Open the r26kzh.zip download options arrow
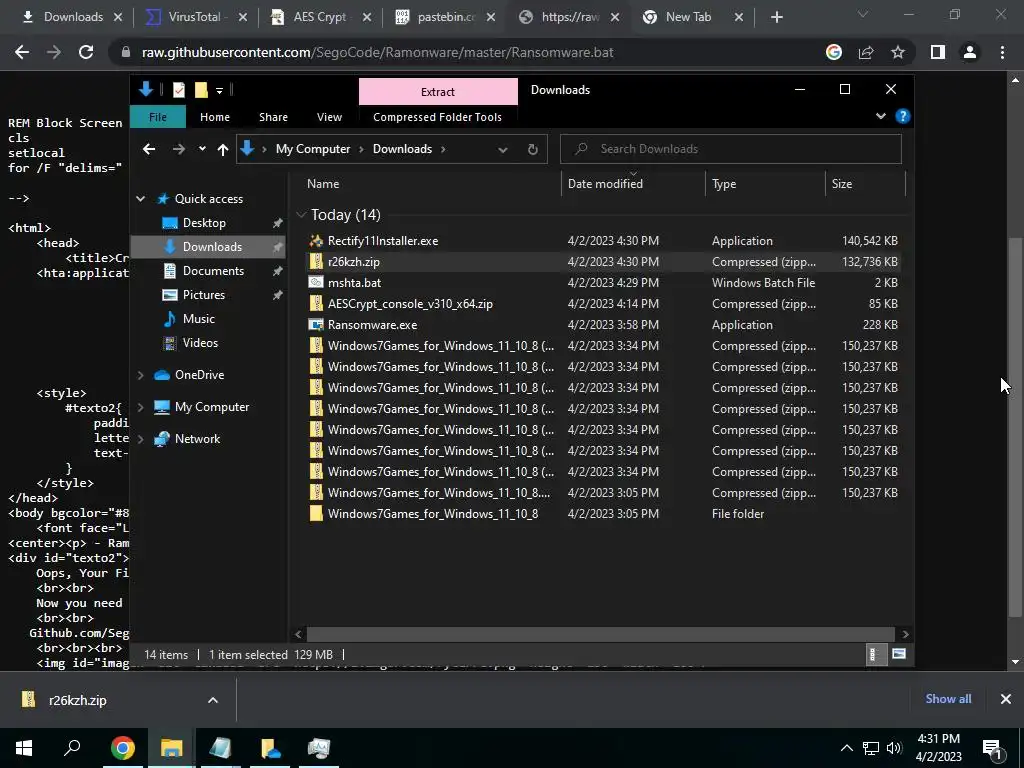 (x=213, y=700)
